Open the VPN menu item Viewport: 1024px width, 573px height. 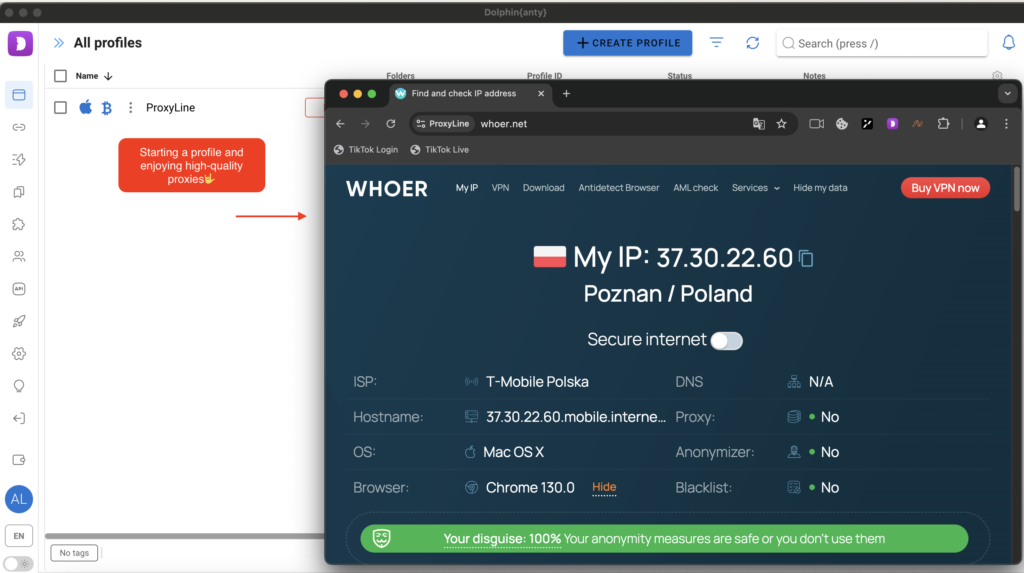point(500,188)
